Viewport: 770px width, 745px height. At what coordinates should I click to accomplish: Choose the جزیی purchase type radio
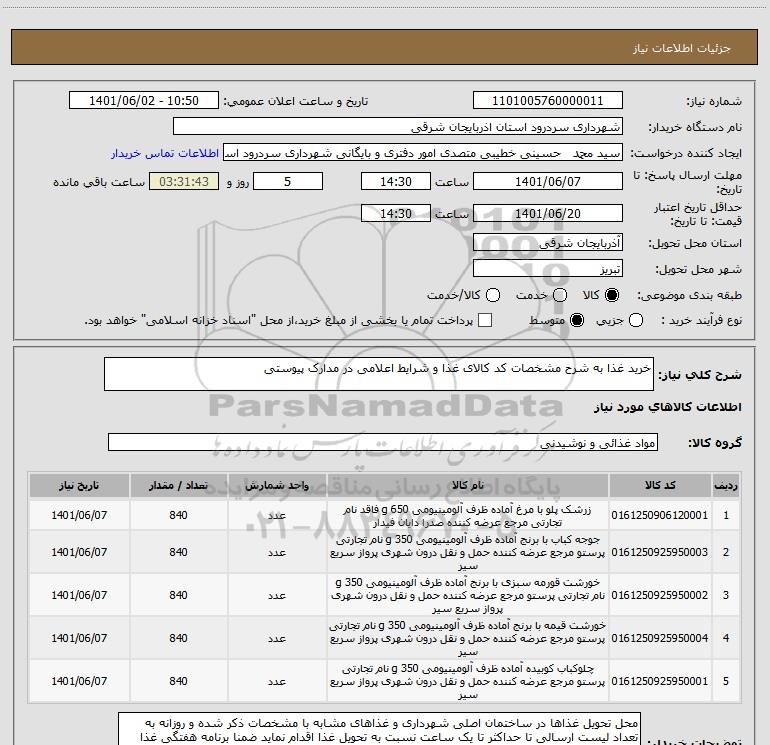click(x=635, y=320)
